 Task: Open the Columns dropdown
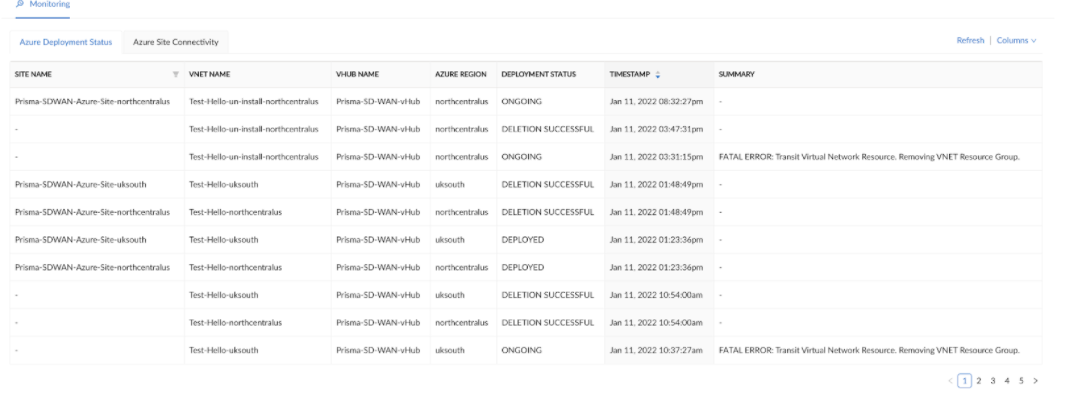[x=1016, y=40]
